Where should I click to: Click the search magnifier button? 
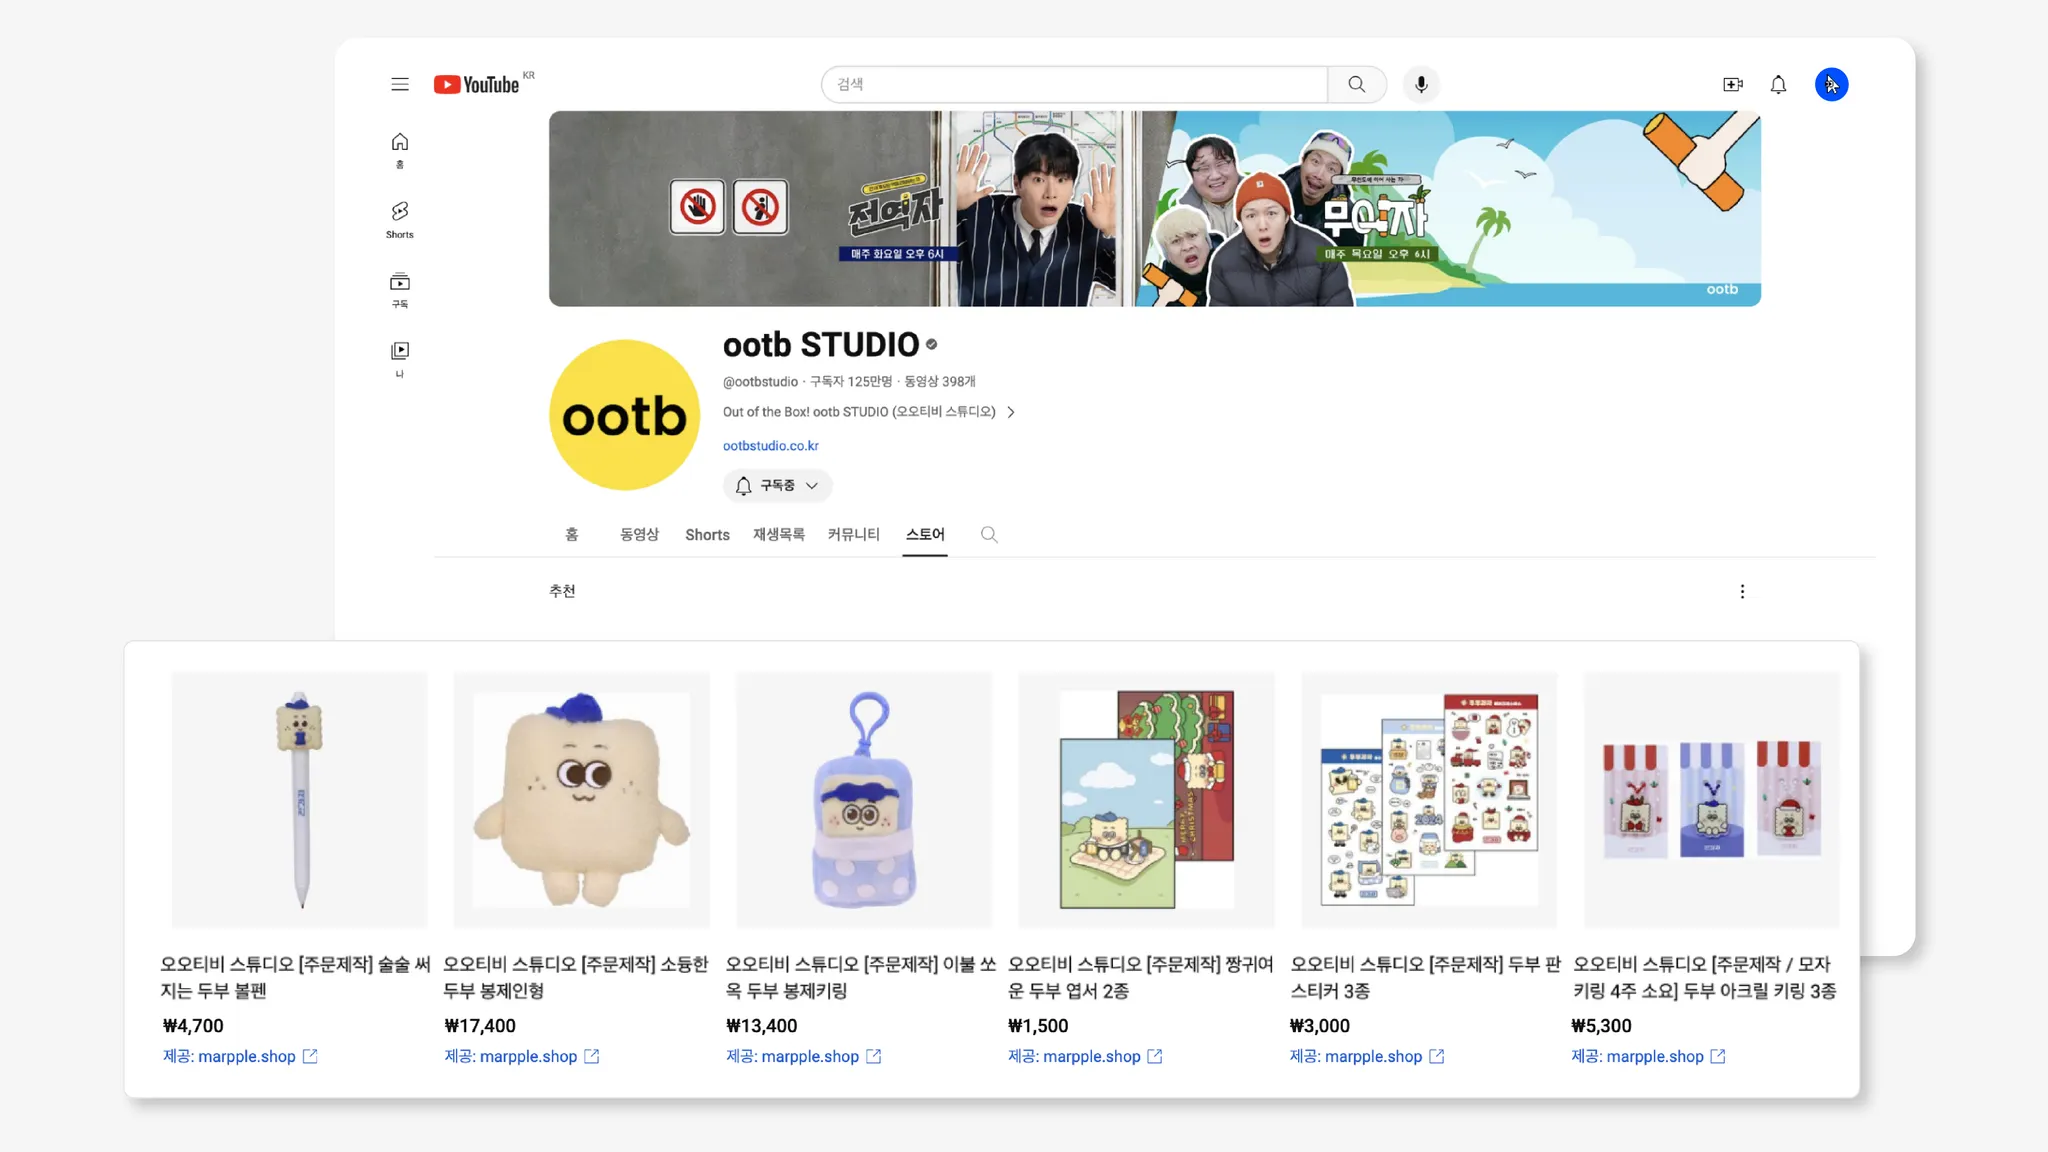tap(1356, 84)
